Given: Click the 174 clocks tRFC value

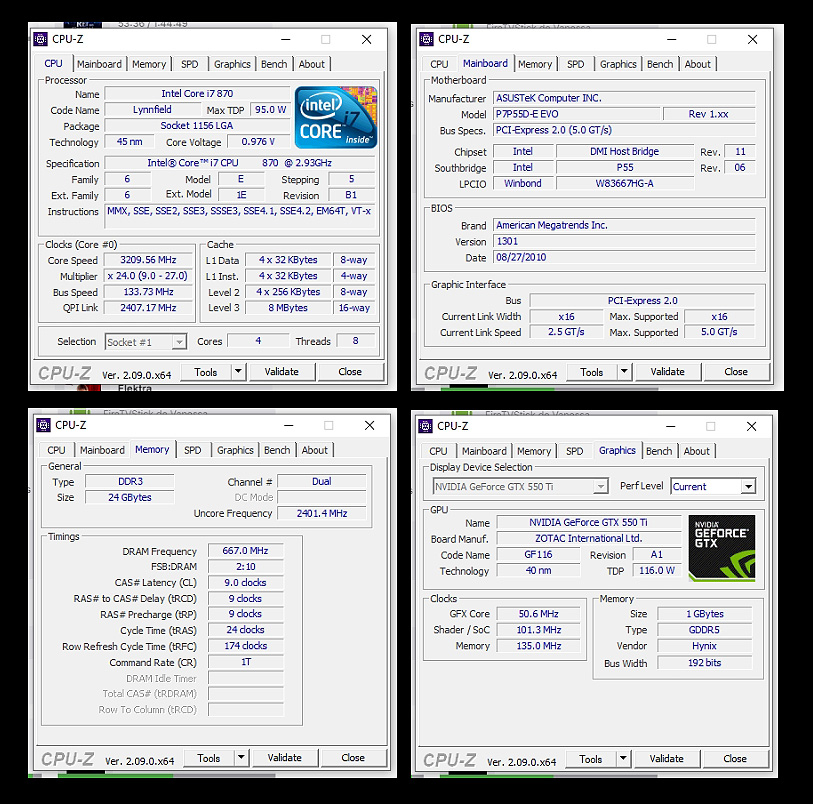Looking at the screenshot, I should coord(245,646).
